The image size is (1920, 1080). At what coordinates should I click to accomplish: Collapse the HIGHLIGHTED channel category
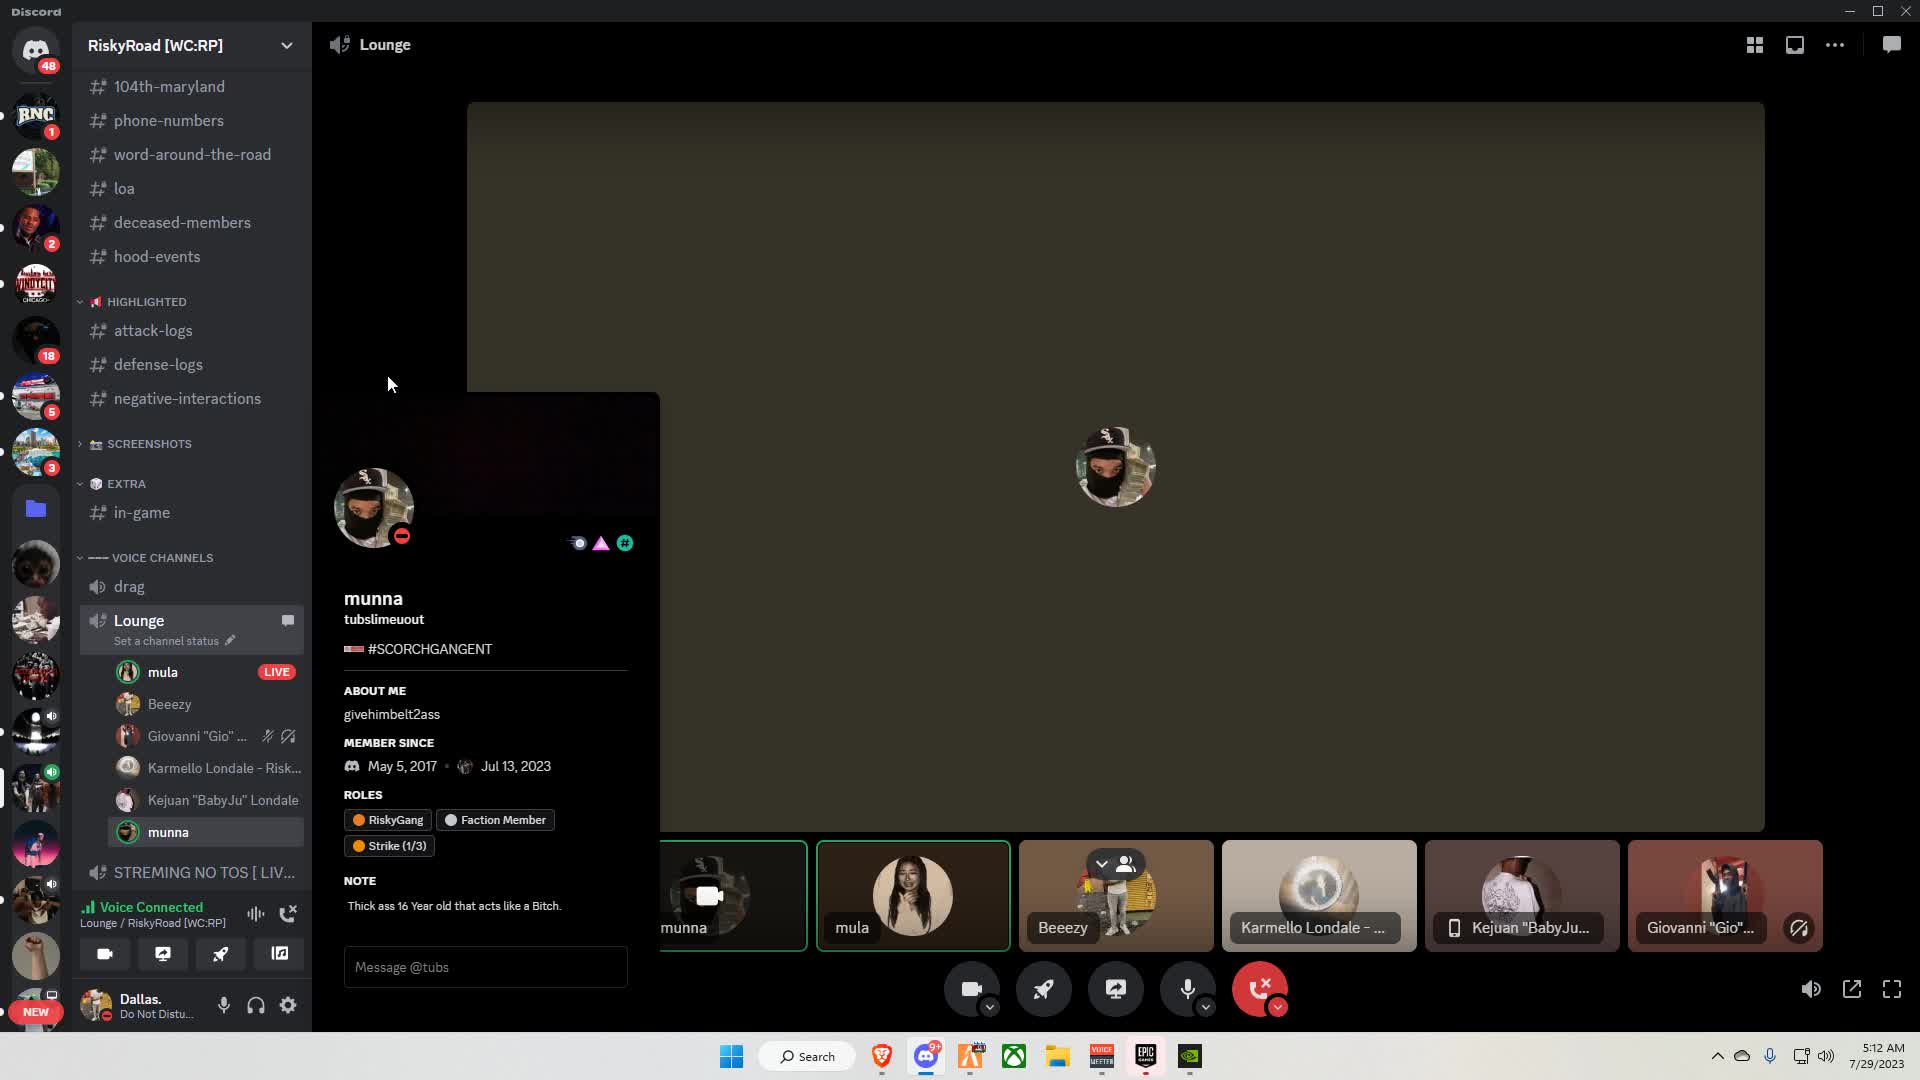click(146, 302)
